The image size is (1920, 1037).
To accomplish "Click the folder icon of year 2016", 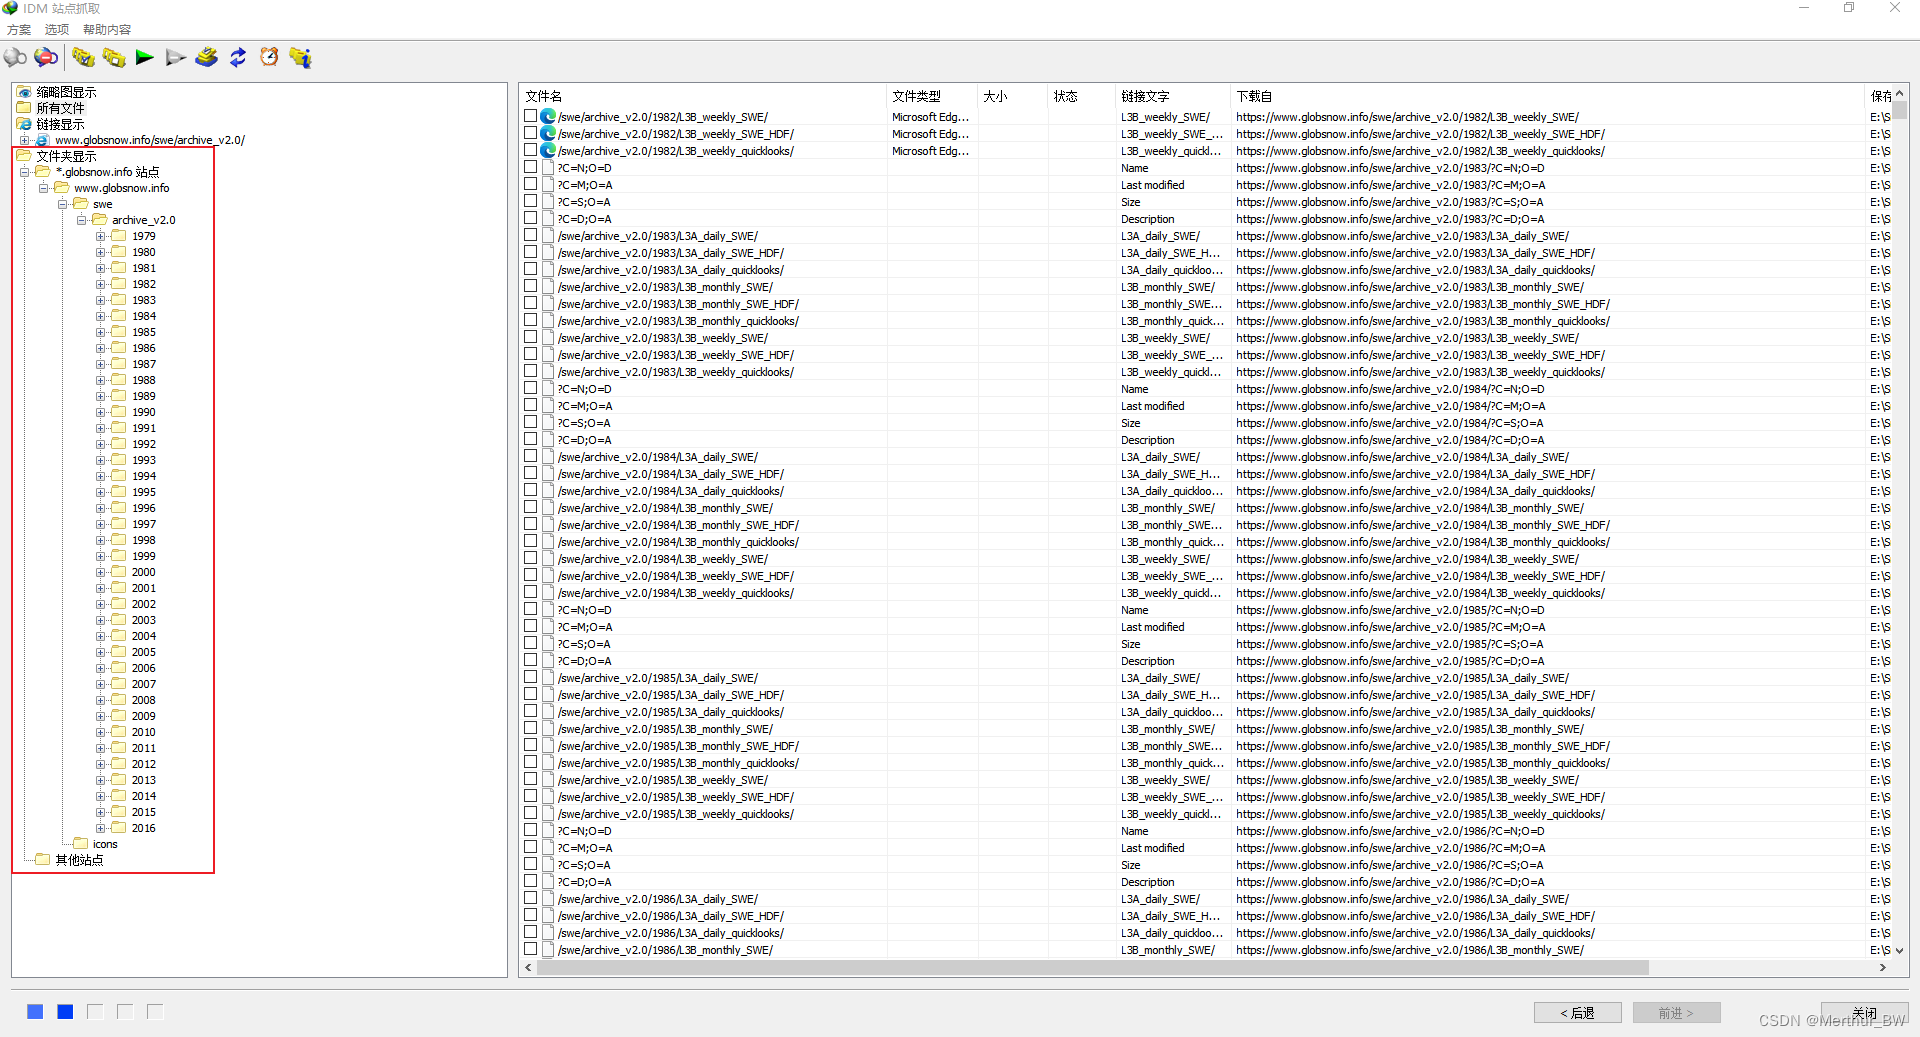I will (119, 828).
